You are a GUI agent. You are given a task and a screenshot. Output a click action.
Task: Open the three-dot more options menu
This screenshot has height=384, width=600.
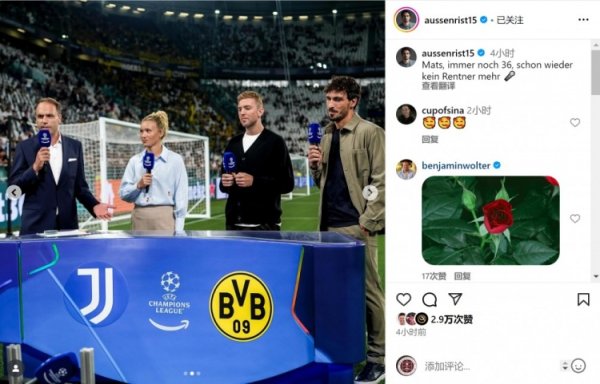(583, 20)
